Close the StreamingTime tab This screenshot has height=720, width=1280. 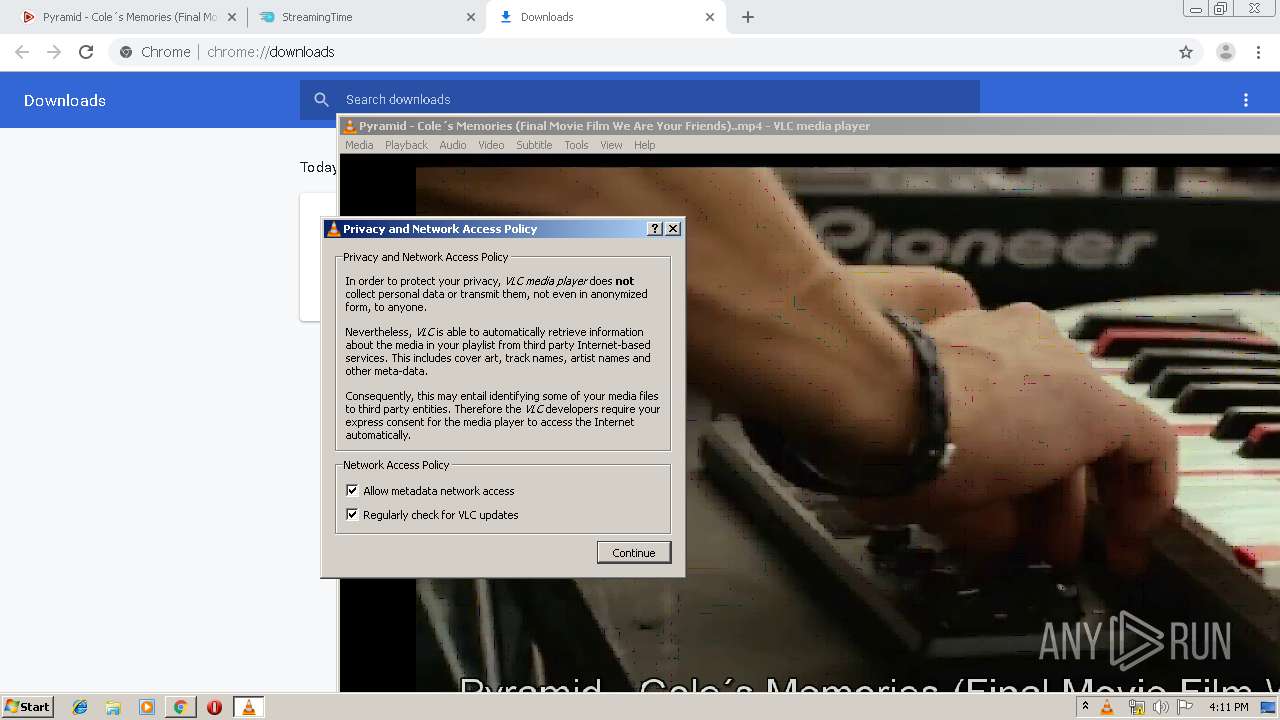click(470, 17)
